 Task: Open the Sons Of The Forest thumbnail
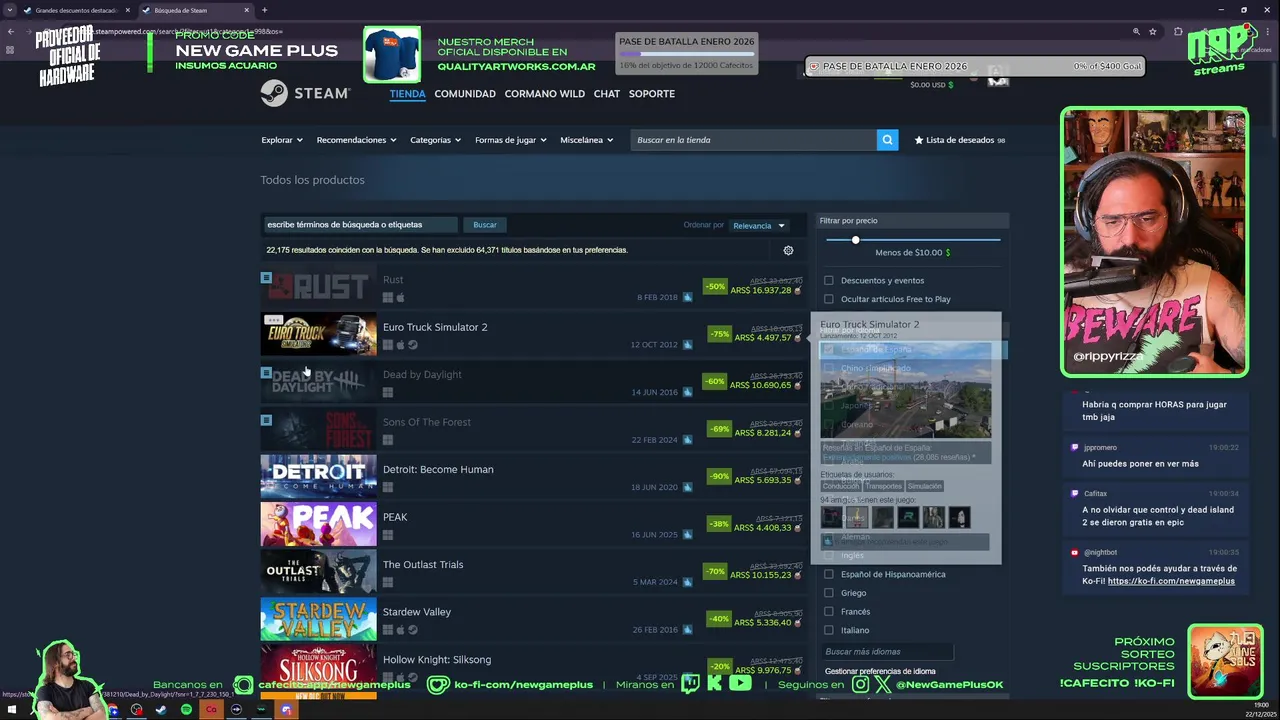tap(318, 430)
